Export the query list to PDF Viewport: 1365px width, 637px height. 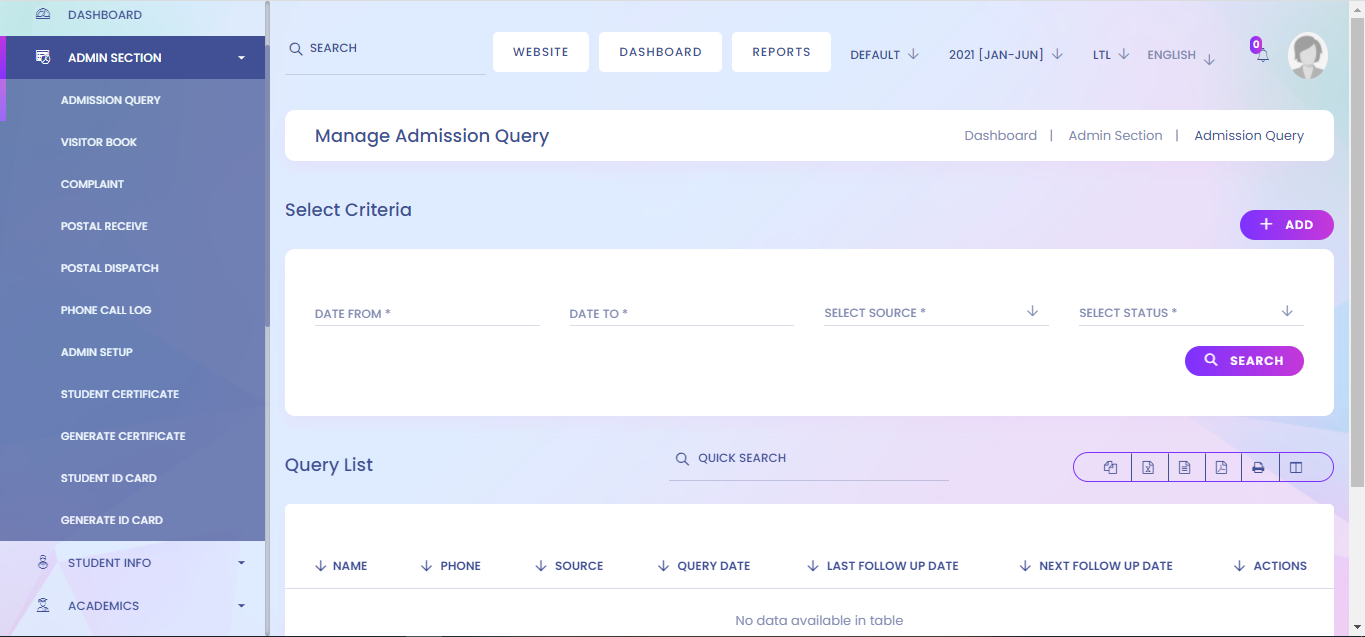(1222, 466)
